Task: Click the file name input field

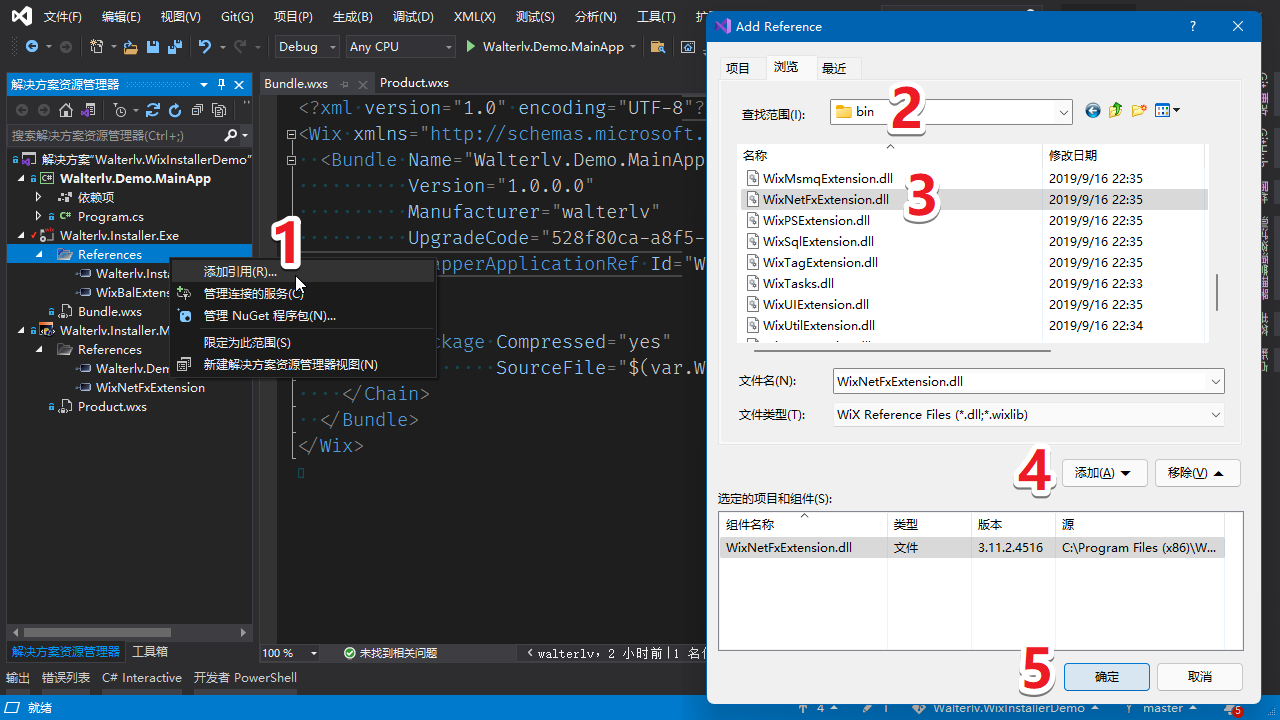Action: click(1019, 381)
